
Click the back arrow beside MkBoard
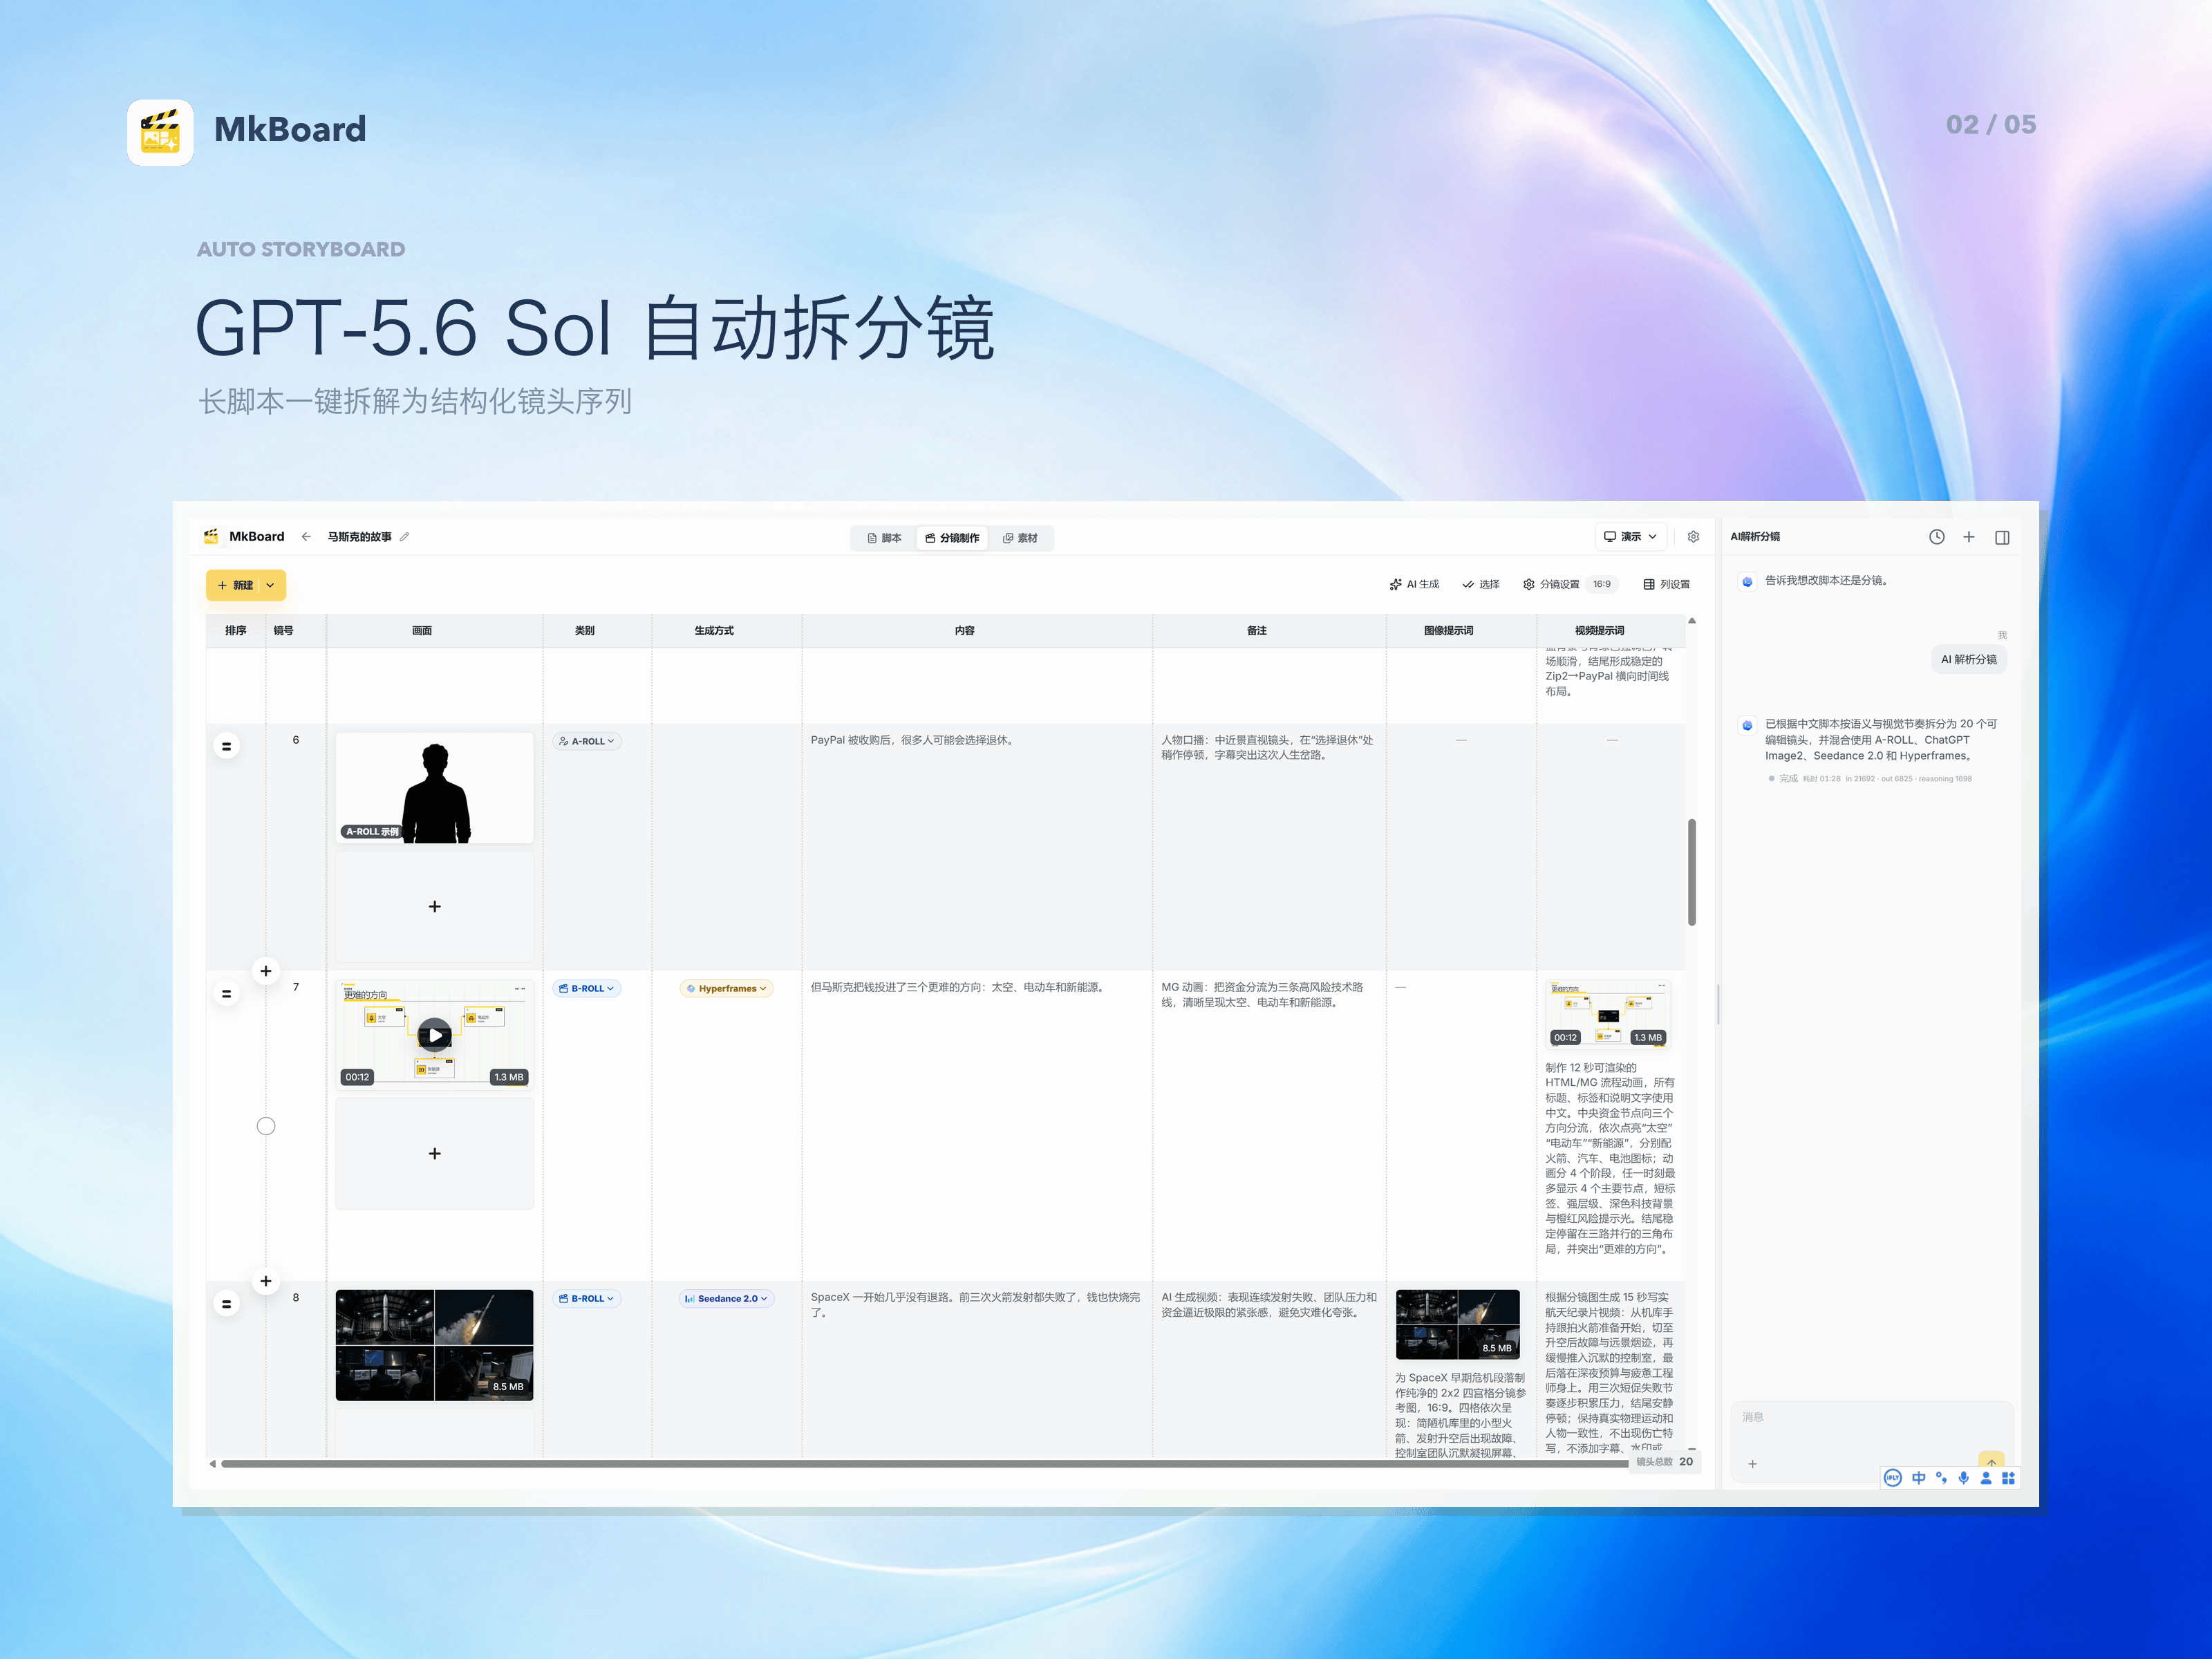point(306,537)
